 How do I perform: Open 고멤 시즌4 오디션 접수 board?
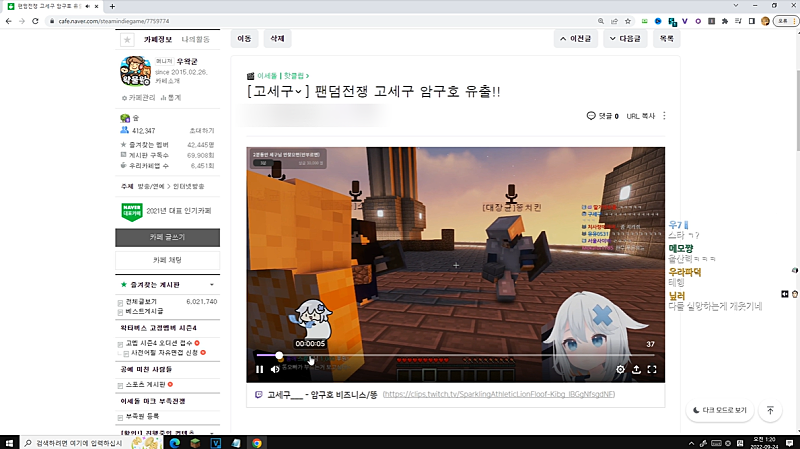pos(159,343)
